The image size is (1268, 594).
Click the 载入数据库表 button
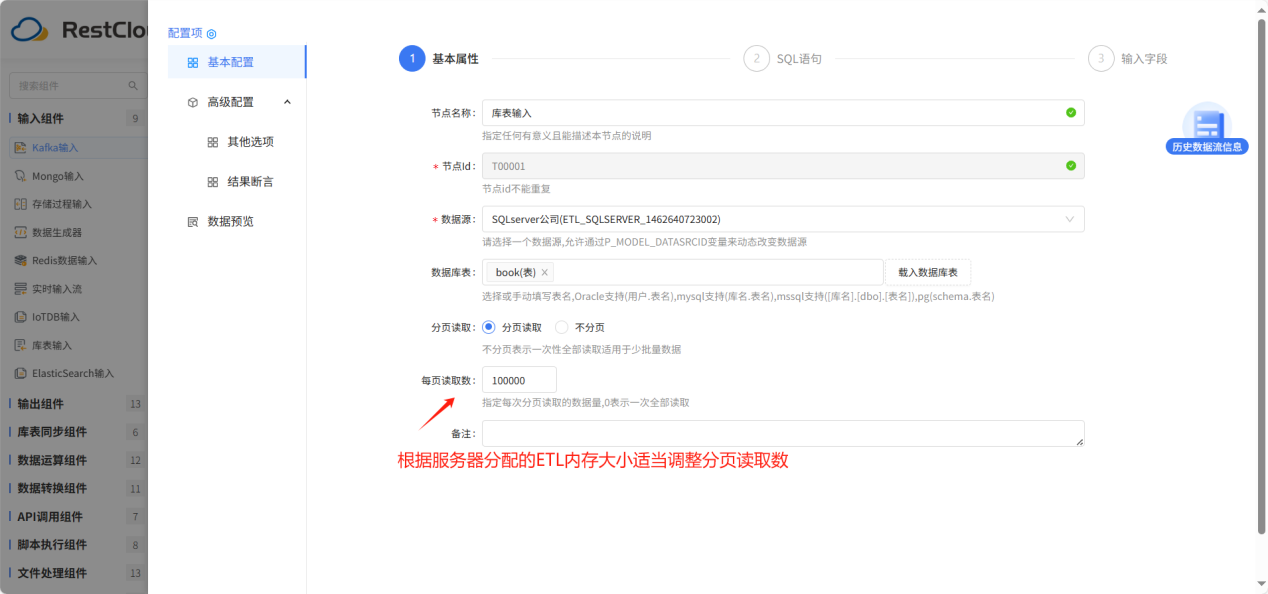[x=928, y=272]
